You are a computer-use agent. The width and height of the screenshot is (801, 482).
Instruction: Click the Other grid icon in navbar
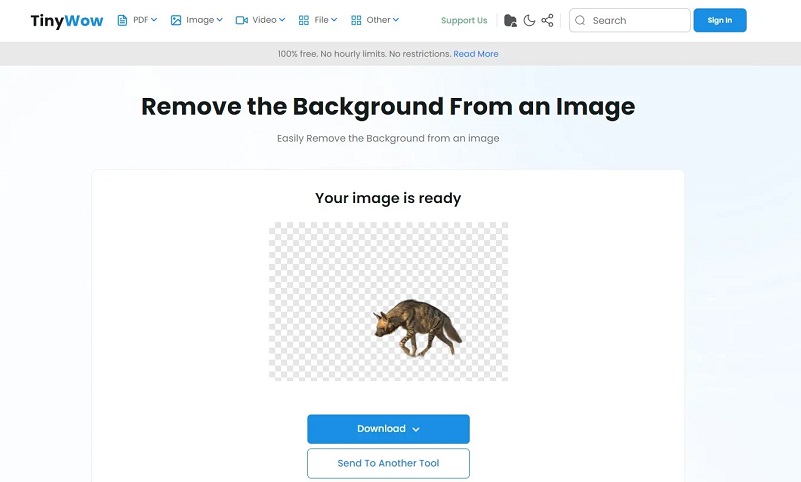tap(356, 20)
